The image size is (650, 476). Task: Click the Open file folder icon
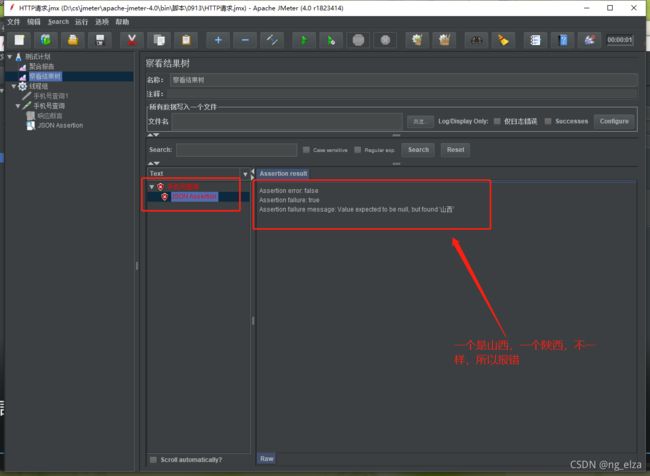click(73, 40)
